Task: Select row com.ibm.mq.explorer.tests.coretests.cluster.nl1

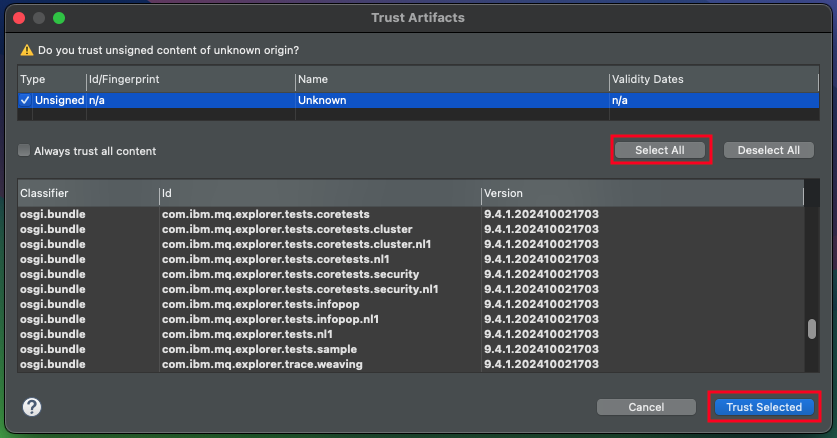Action: [x=411, y=244]
